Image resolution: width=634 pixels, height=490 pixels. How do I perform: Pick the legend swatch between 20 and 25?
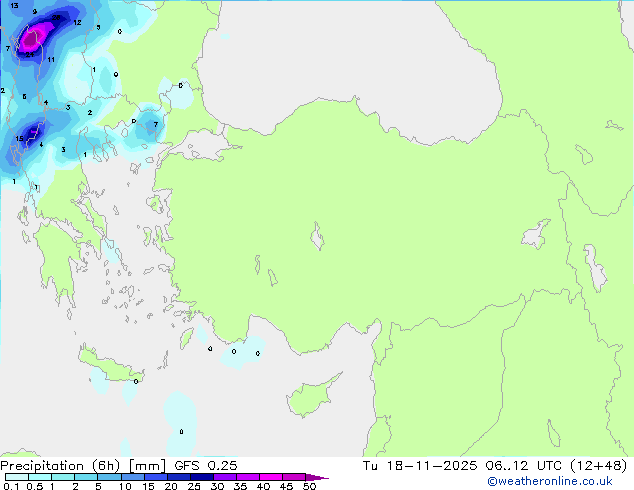(x=178, y=477)
